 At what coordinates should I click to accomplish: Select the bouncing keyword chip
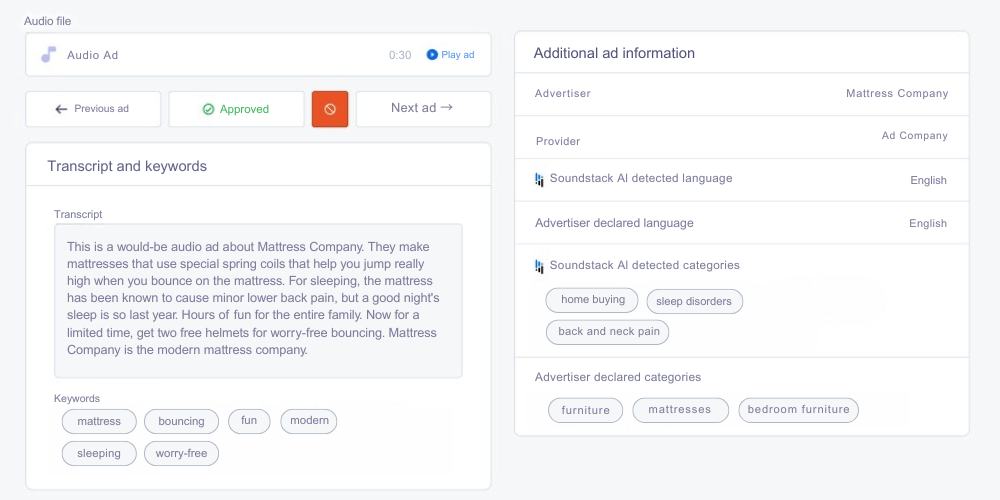181,422
